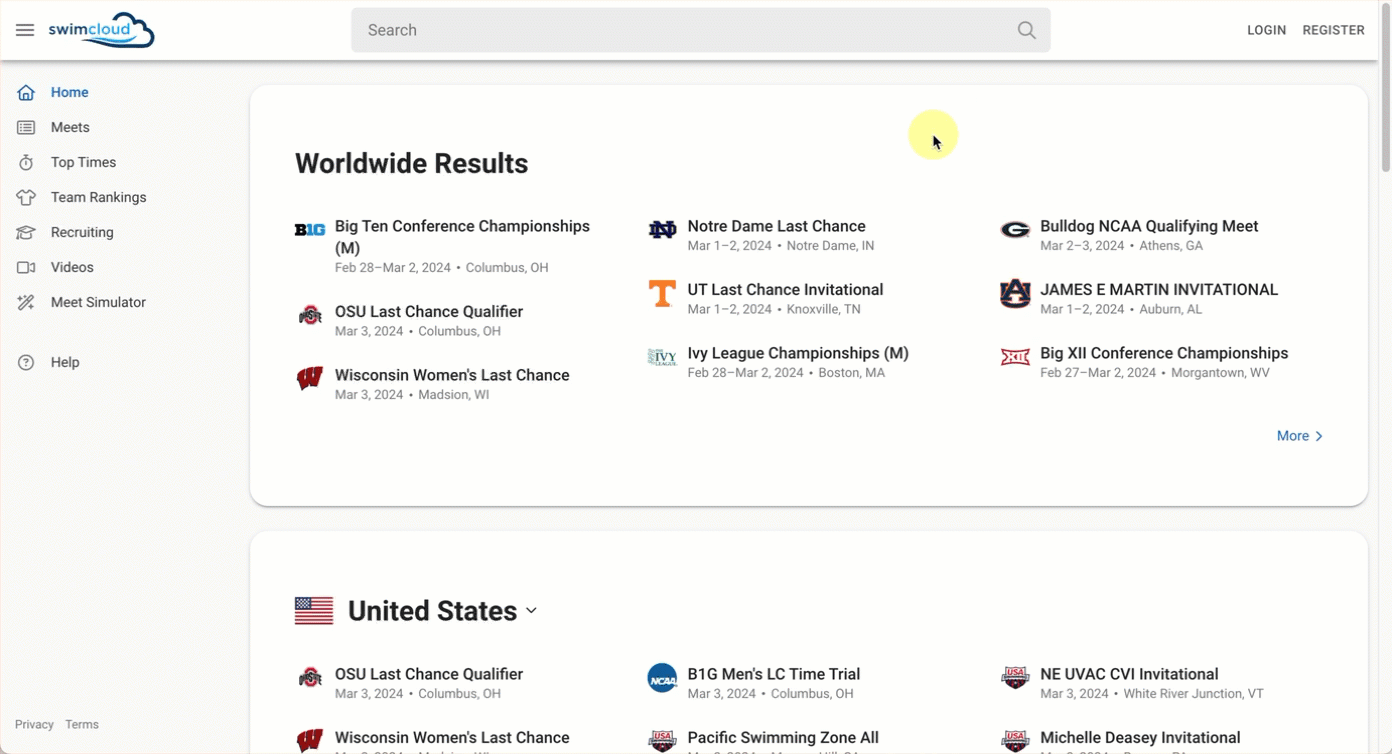Click USA Swimming logo beside NE UVAC
Image resolution: width=1392 pixels, height=754 pixels.
click(x=1015, y=678)
